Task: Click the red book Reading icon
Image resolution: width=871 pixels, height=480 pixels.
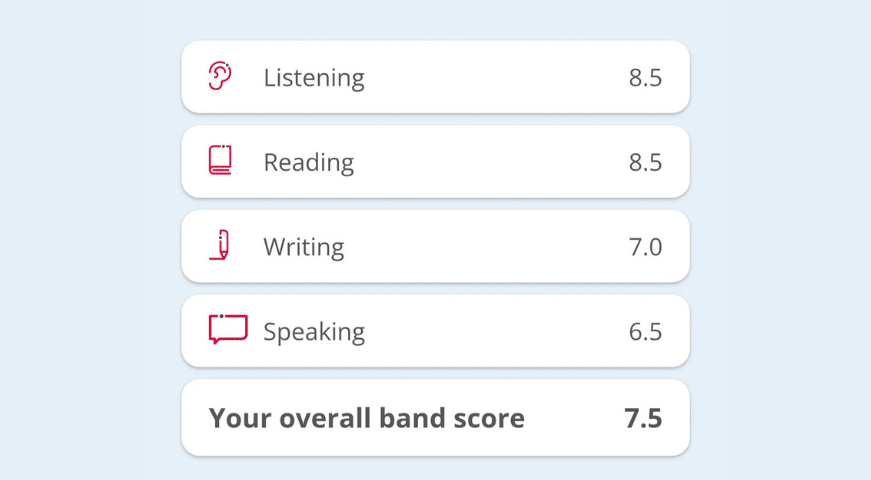Action: pyautogui.click(x=220, y=161)
